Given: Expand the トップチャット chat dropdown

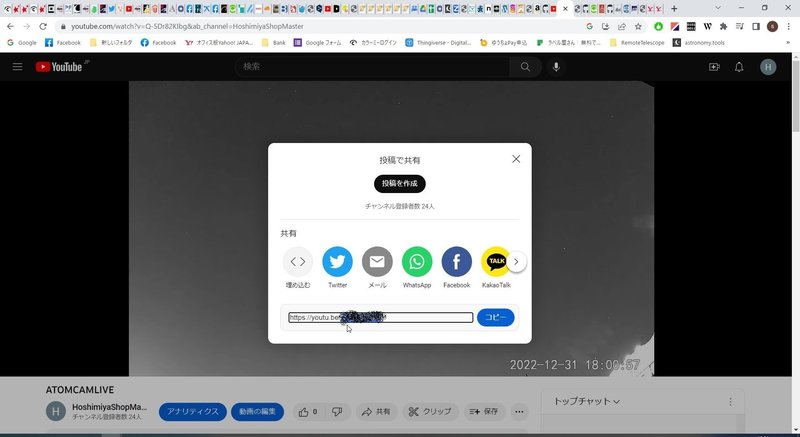Looking at the screenshot, I should (x=587, y=401).
